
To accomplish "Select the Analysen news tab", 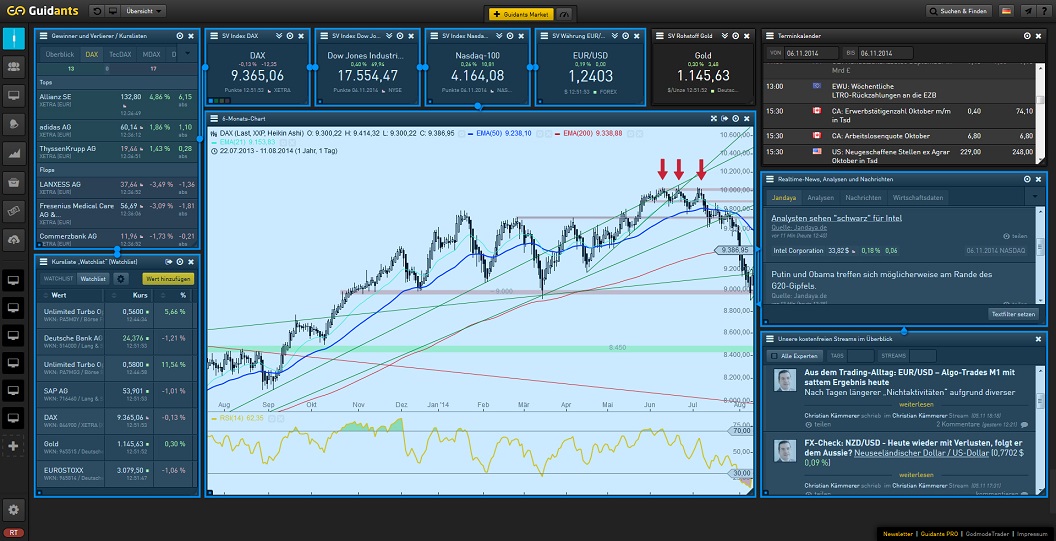I will click(x=820, y=198).
